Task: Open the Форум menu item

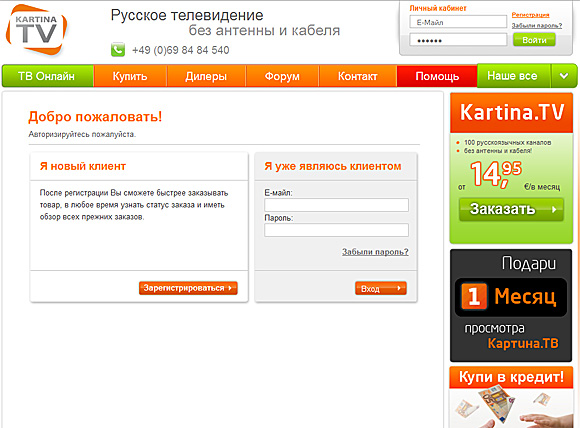Action: coord(282,76)
